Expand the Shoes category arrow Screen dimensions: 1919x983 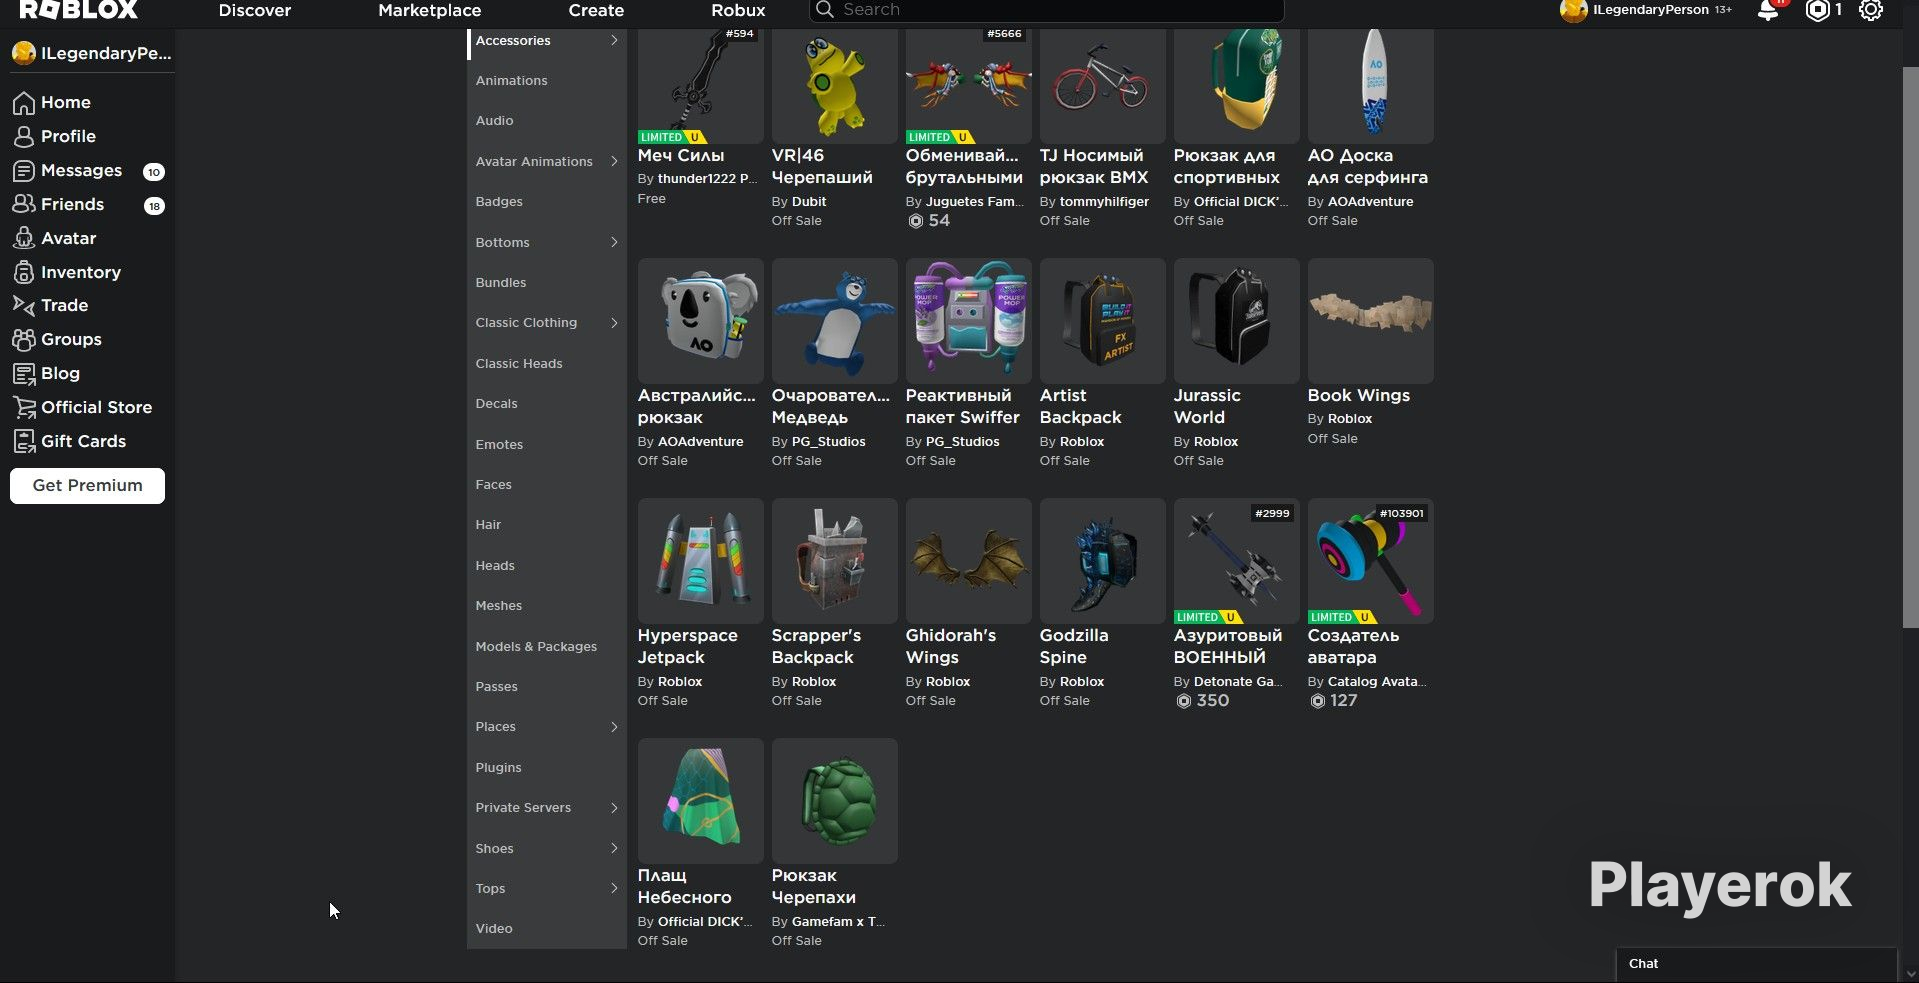(614, 849)
